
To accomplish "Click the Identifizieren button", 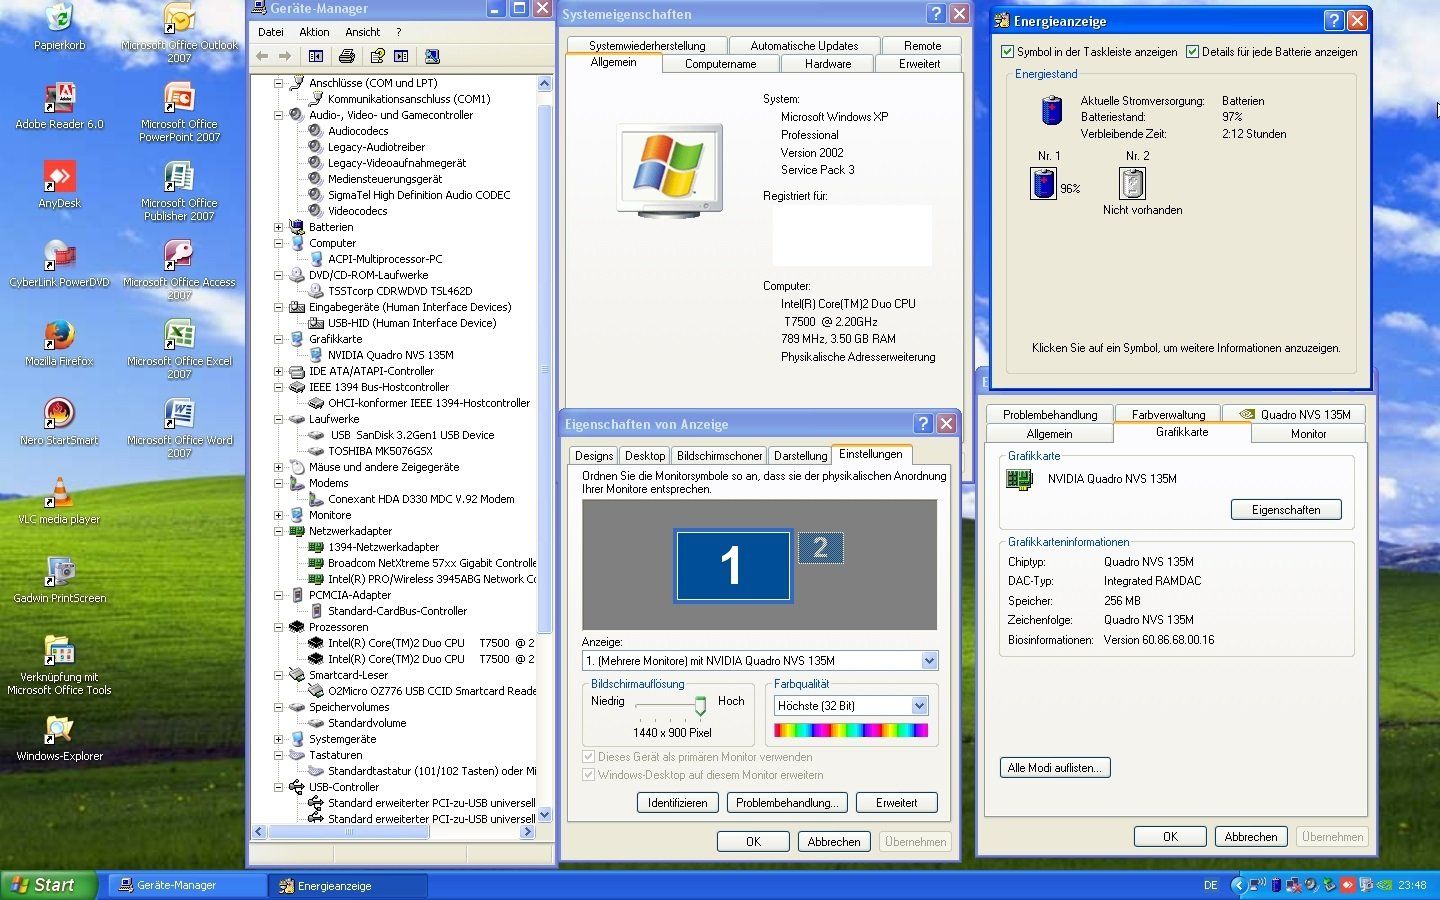I will [x=677, y=802].
